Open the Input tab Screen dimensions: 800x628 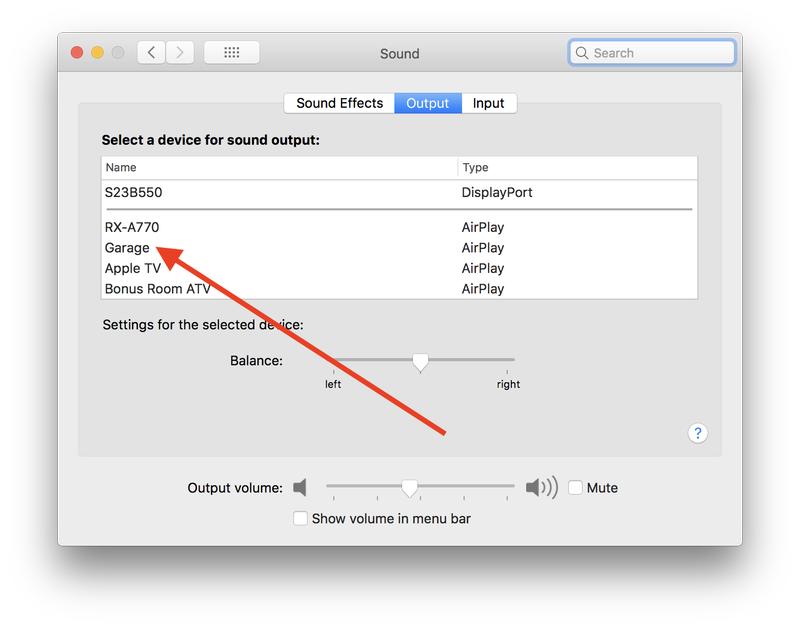point(489,103)
